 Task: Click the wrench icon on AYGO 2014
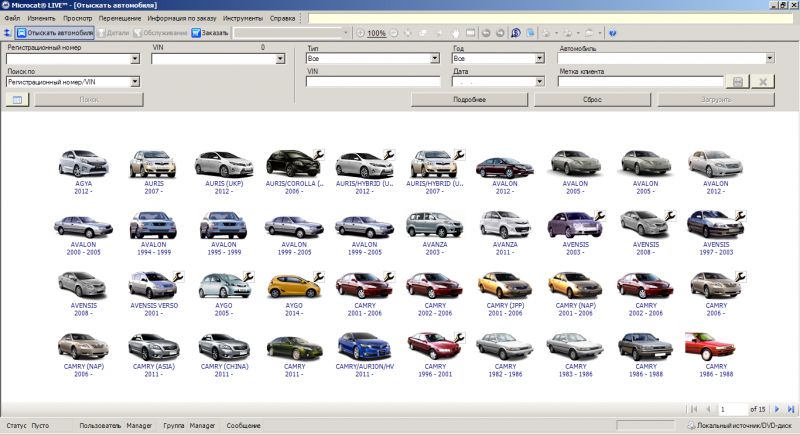318,277
